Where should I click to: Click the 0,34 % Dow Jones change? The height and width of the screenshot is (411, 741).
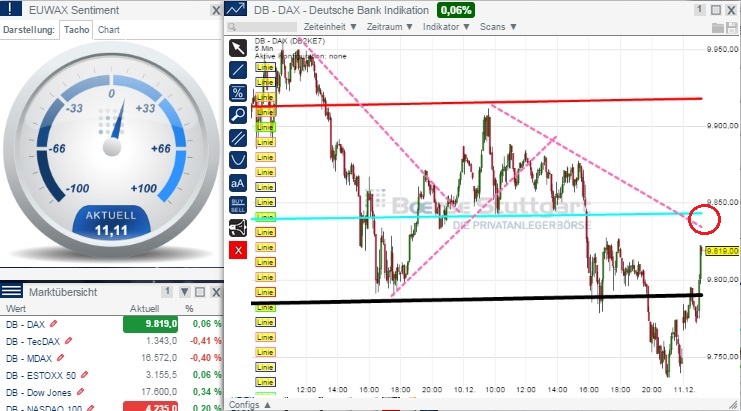click(x=207, y=392)
